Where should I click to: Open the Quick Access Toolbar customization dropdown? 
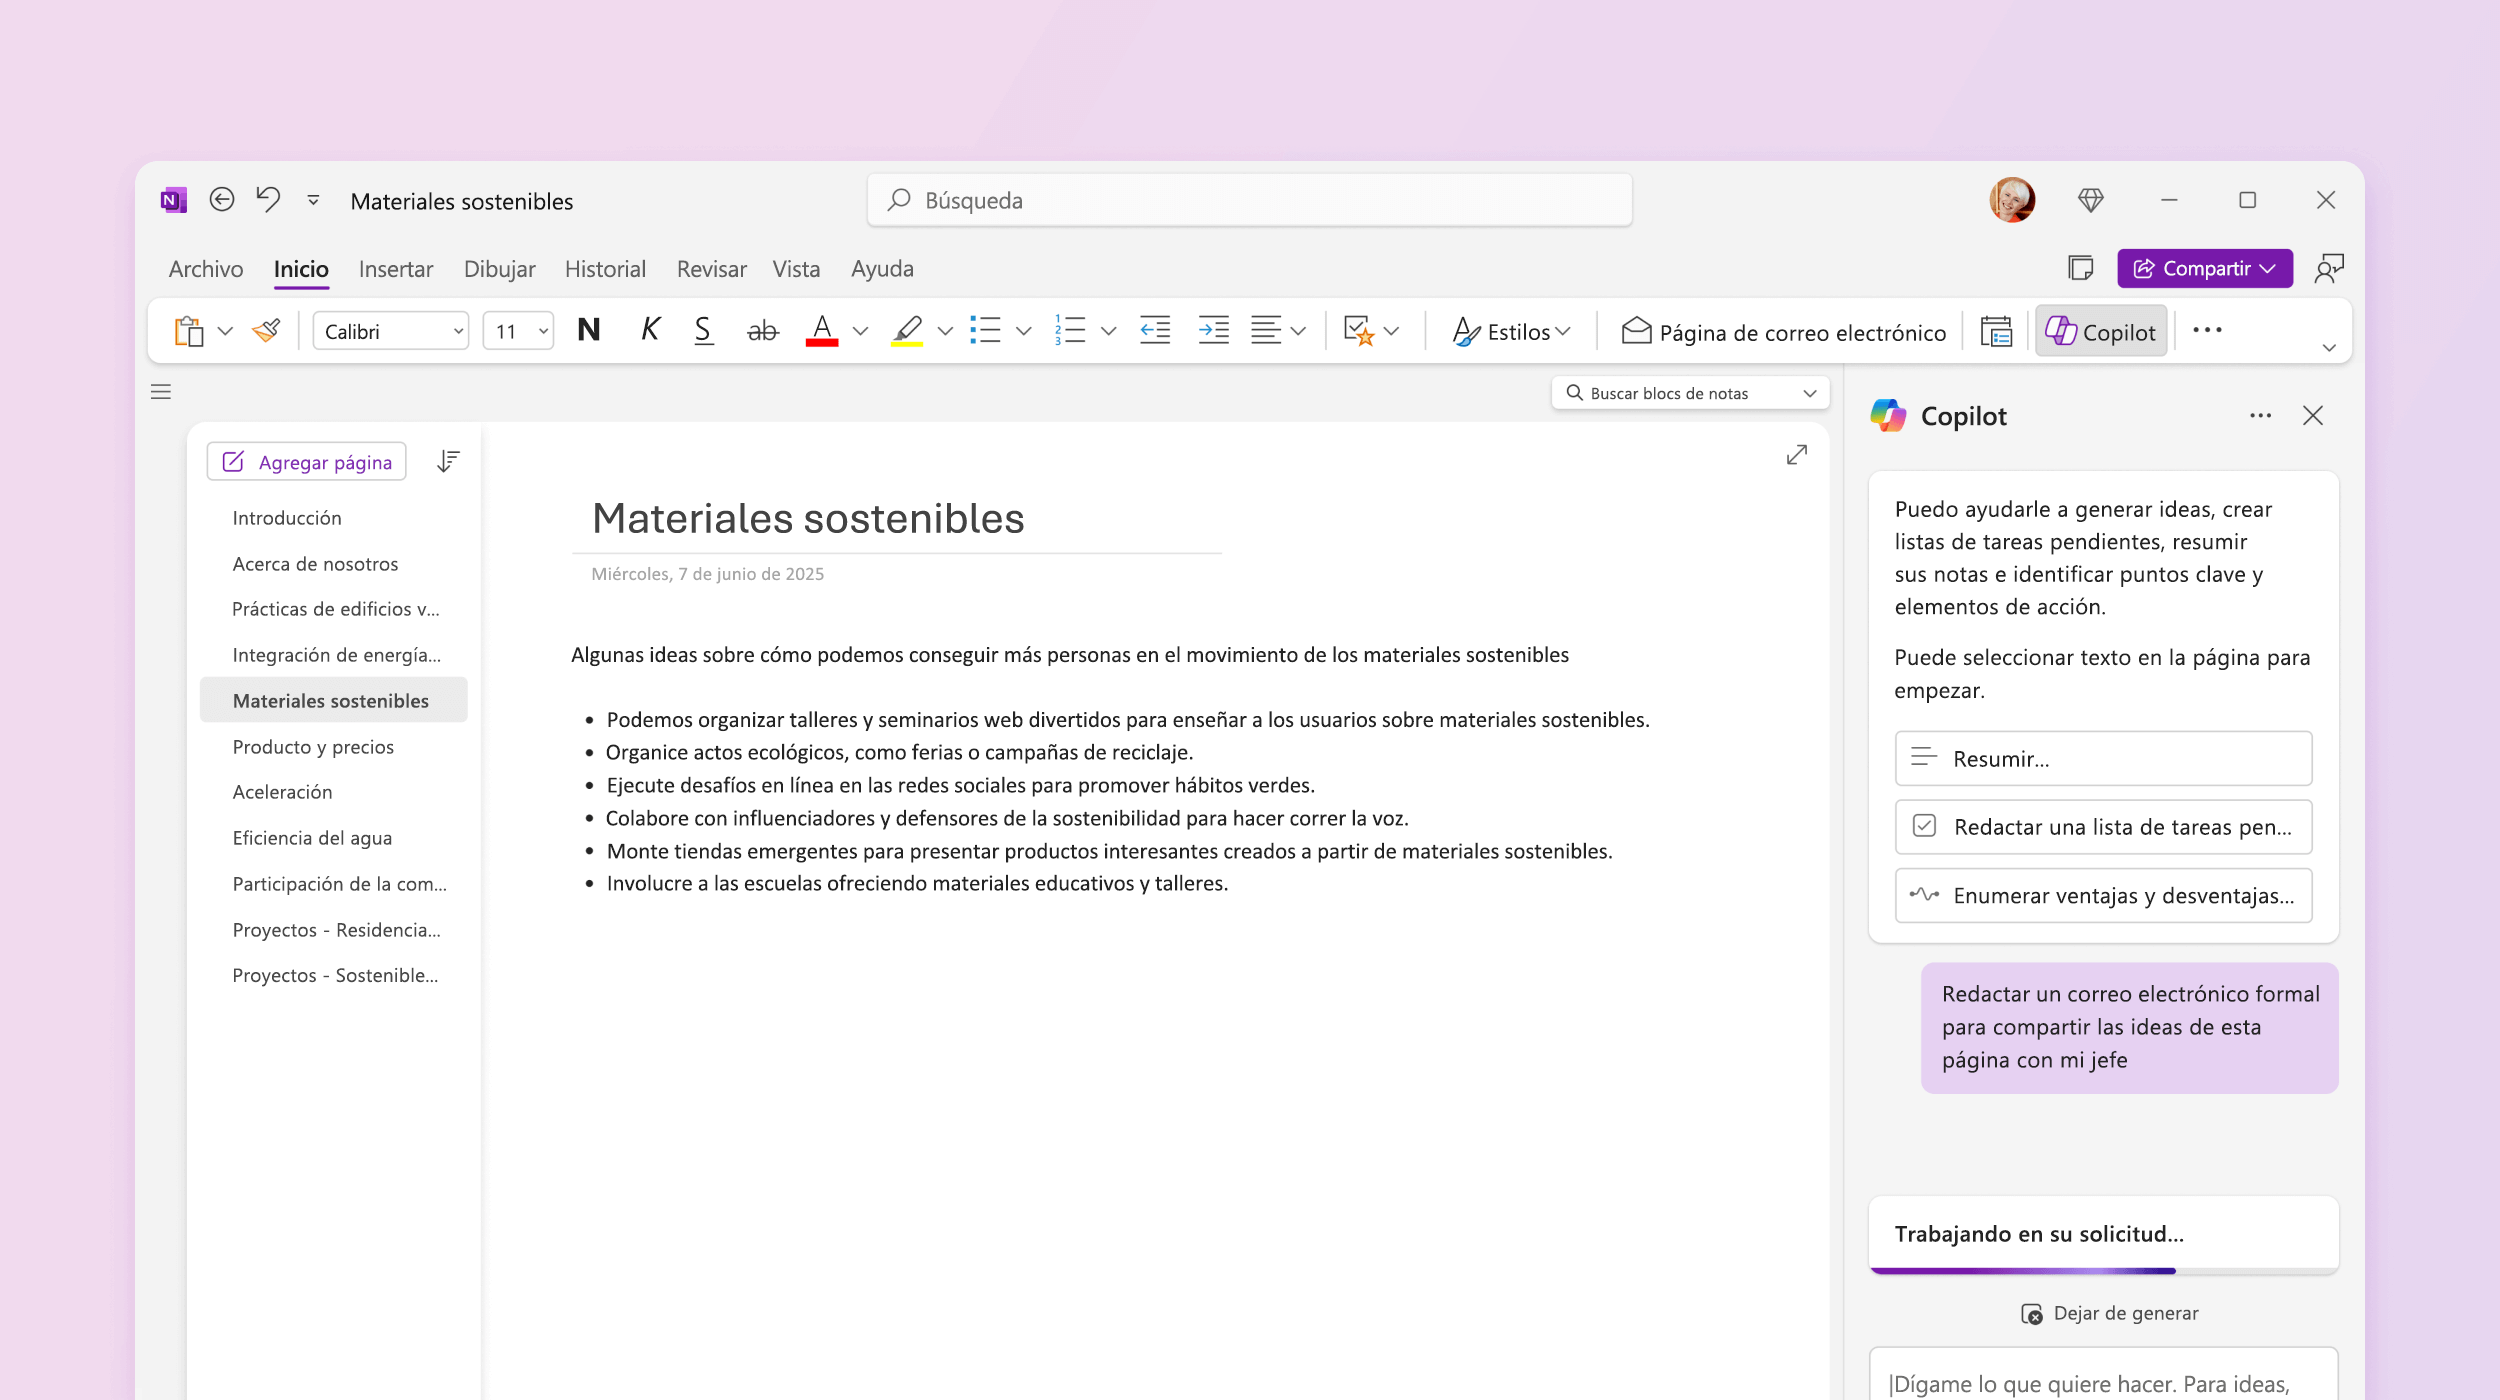pyautogui.click(x=313, y=200)
